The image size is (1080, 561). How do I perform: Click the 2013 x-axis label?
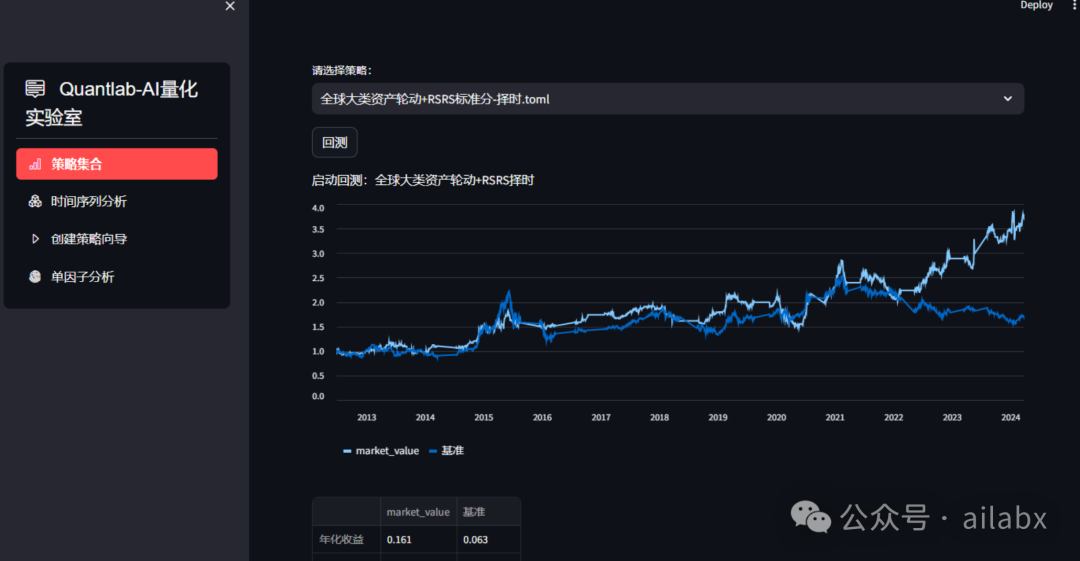(x=366, y=418)
